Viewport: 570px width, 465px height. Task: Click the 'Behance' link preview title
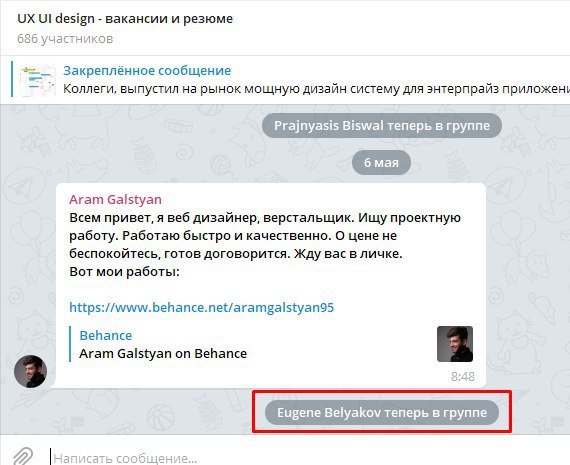106,335
